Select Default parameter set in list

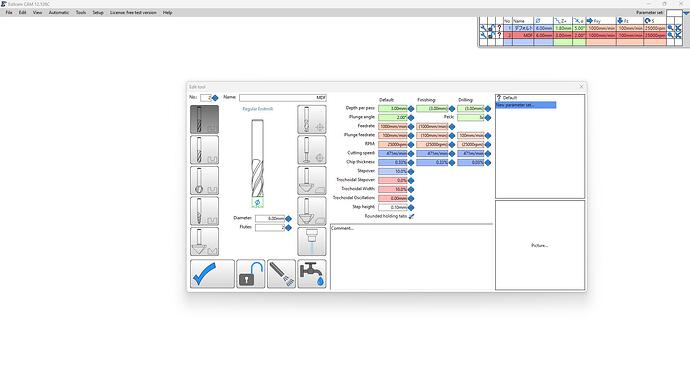click(x=510, y=98)
